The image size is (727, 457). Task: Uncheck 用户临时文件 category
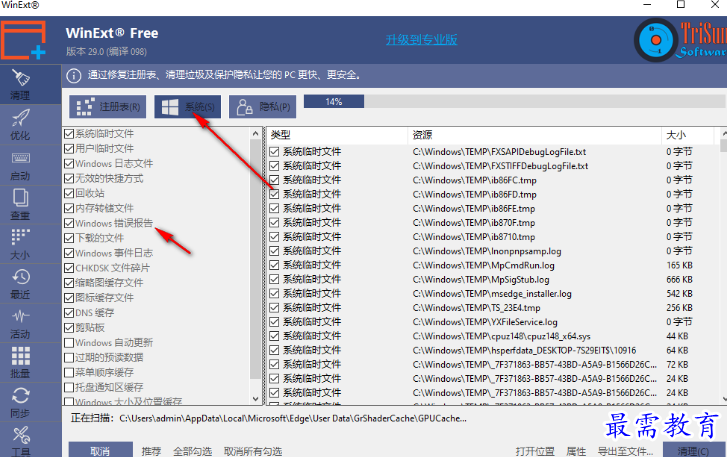(x=69, y=149)
